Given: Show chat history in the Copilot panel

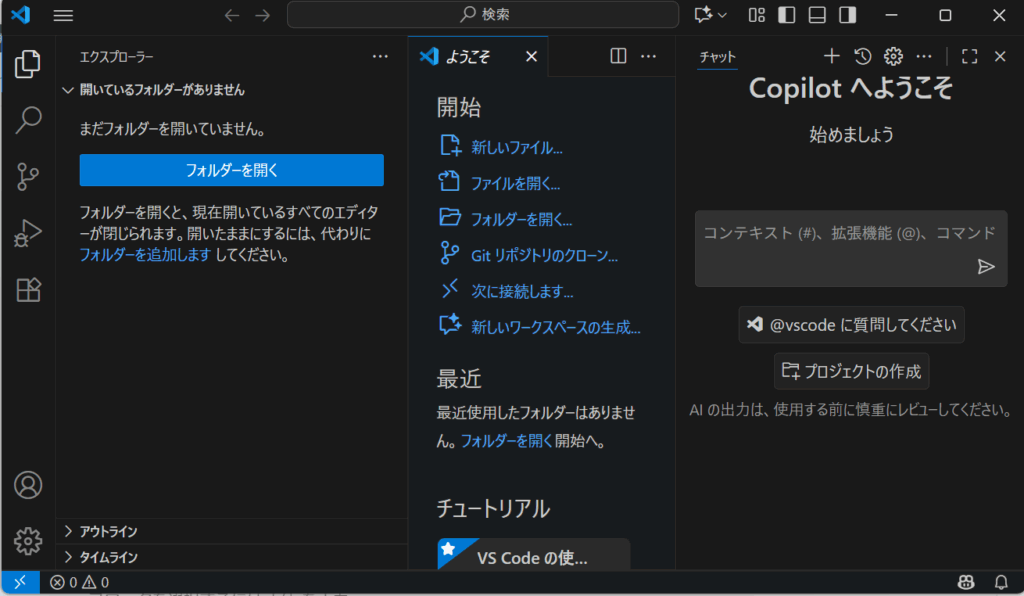Looking at the screenshot, I should pos(863,56).
